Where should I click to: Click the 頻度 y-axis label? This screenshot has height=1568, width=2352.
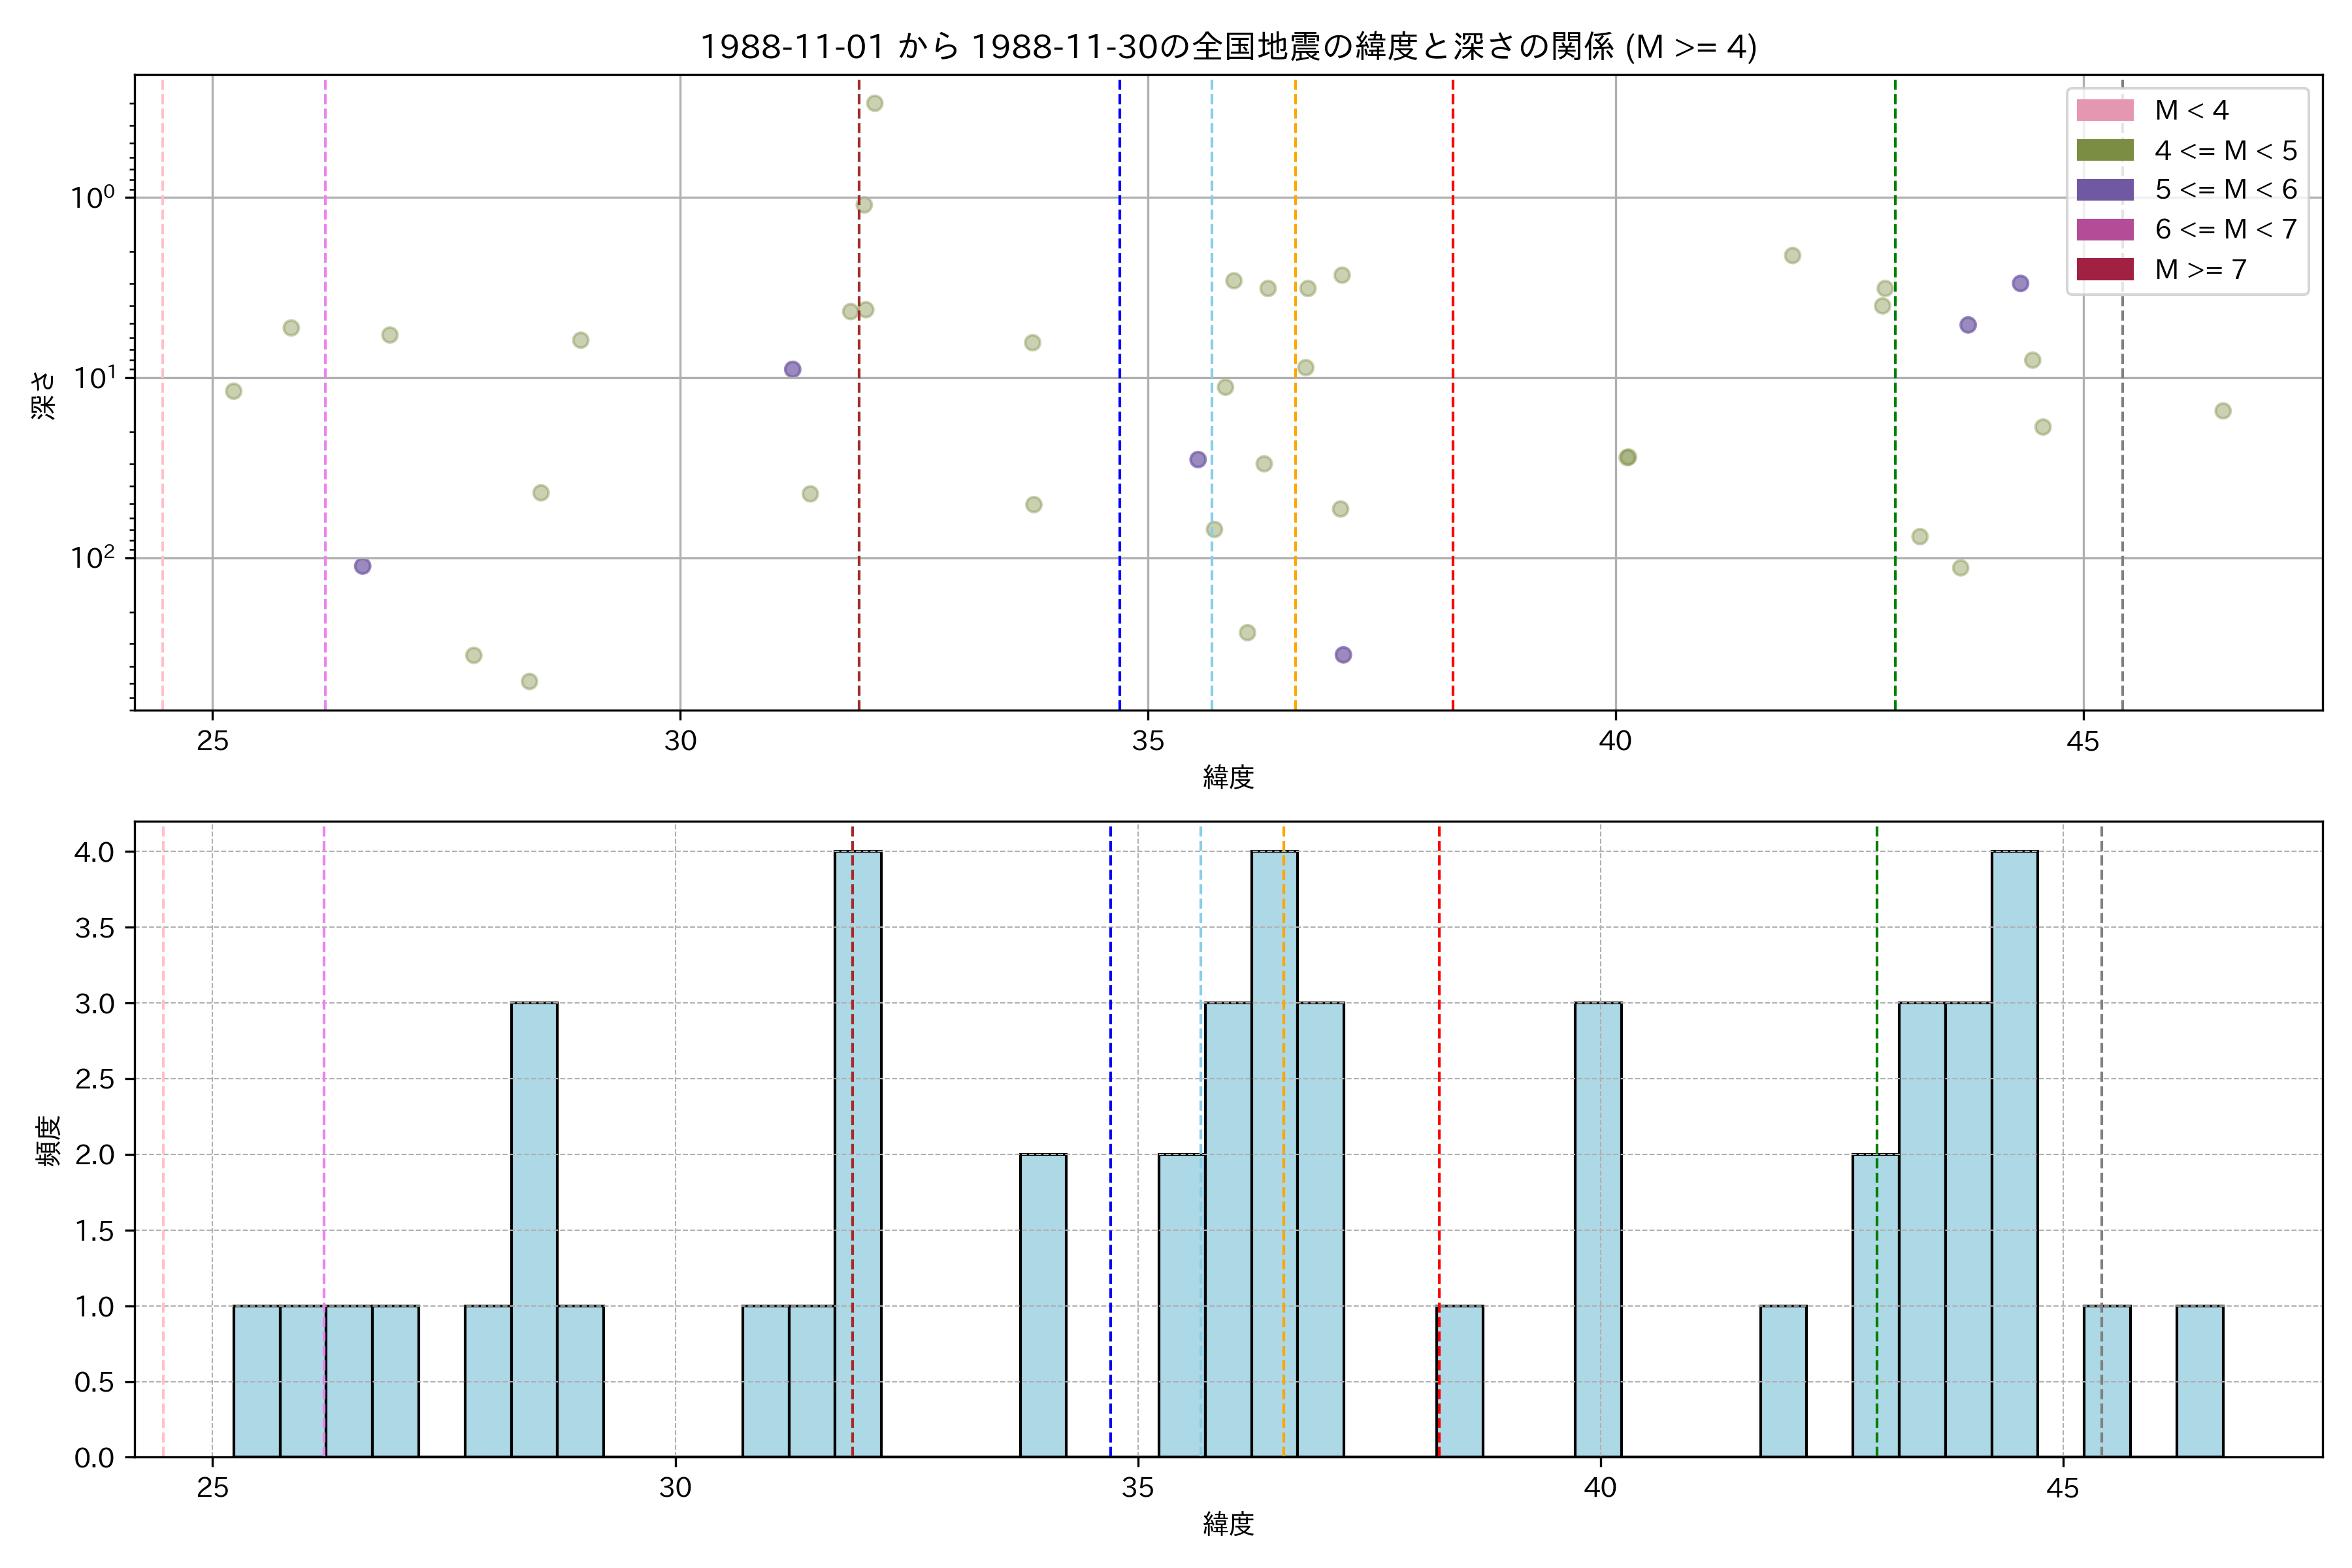[x=48, y=1140]
